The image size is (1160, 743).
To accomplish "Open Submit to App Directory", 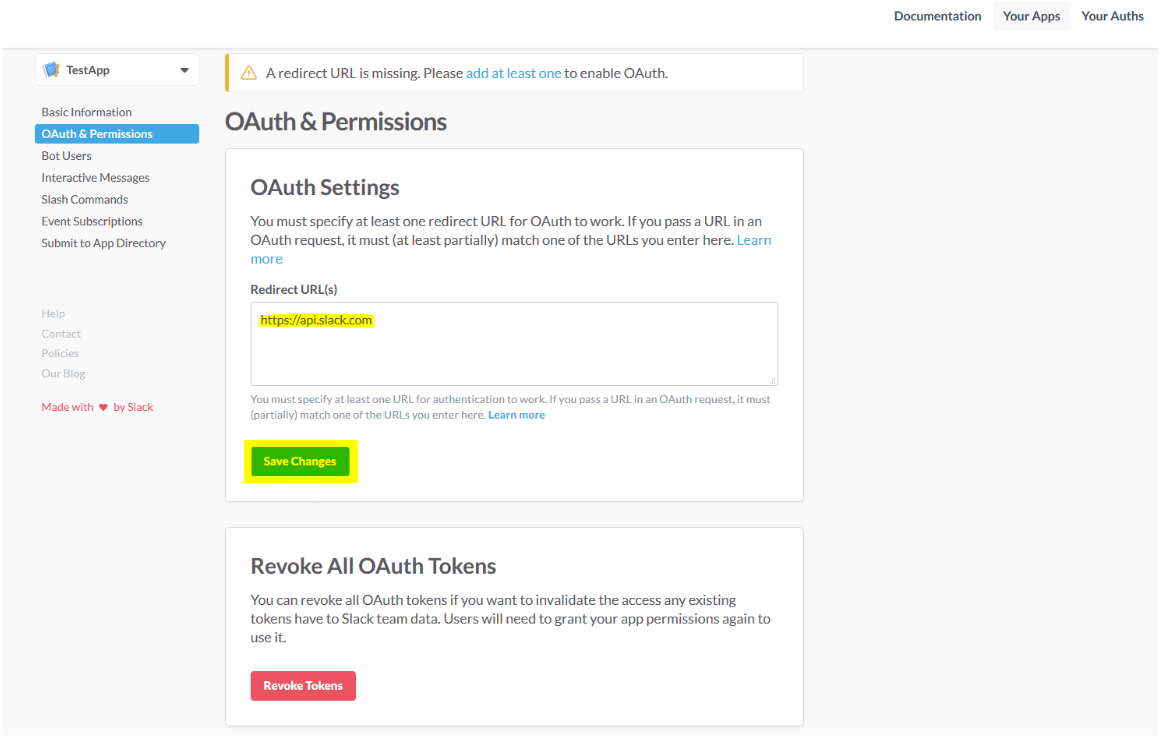I will tap(104, 243).
